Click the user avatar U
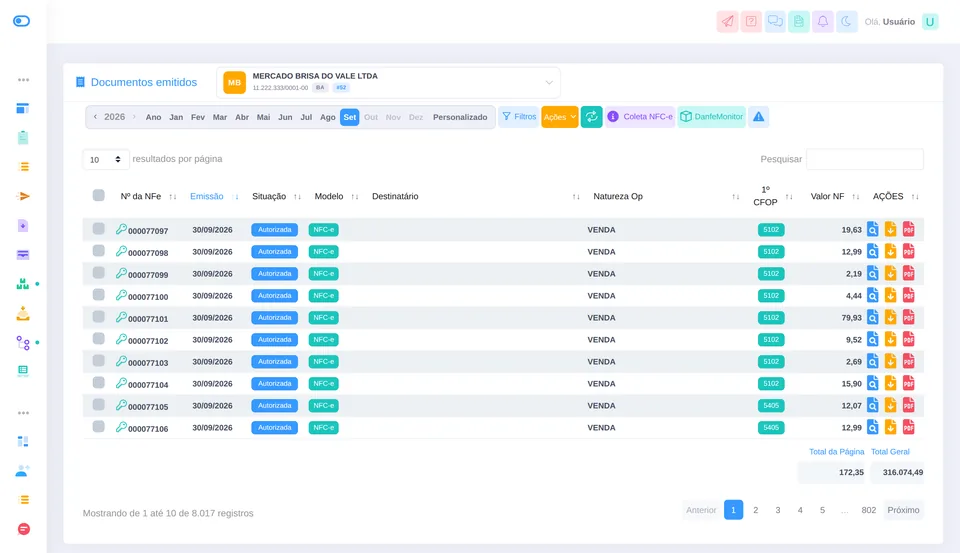Screen dimensions: 960x553 click(930, 21)
